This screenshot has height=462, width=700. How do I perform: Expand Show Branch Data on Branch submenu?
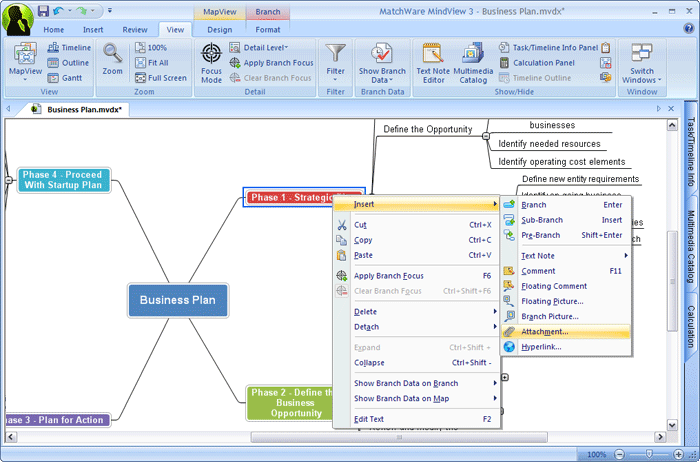417,383
